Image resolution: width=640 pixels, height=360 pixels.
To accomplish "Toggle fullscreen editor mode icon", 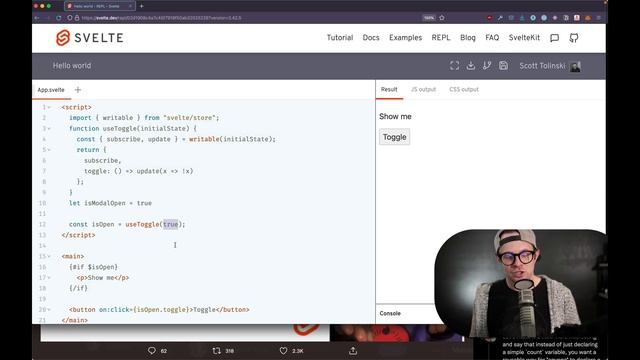I will [454, 66].
